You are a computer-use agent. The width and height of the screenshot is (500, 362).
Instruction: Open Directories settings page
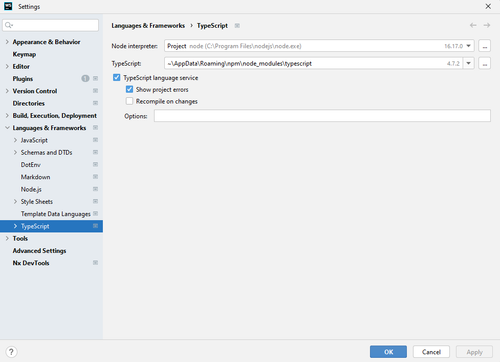[29, 103]
